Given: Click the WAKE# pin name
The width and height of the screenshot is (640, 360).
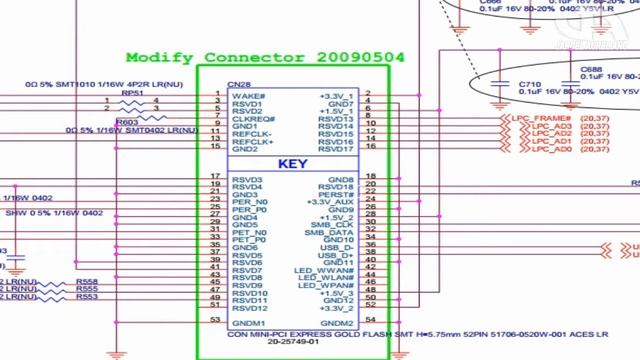Looking at the screenshot, I should coord(249,96).
